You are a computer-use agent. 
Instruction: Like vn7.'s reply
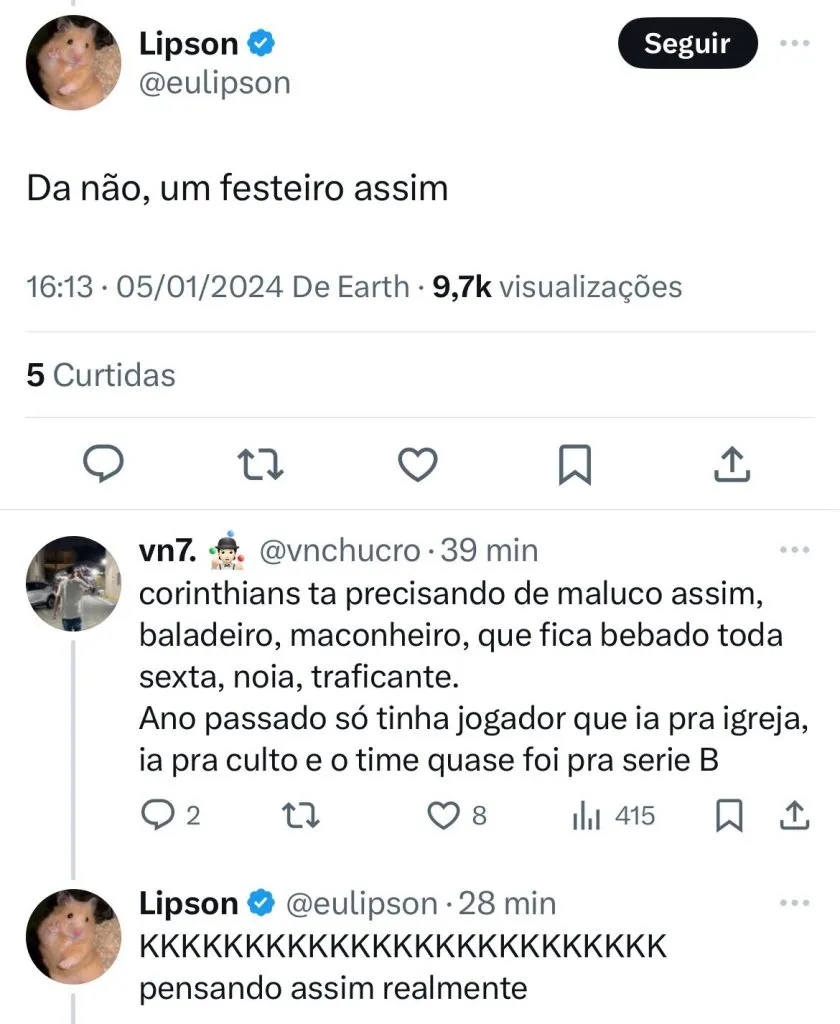pyautogui.click(x=443, y=816)
